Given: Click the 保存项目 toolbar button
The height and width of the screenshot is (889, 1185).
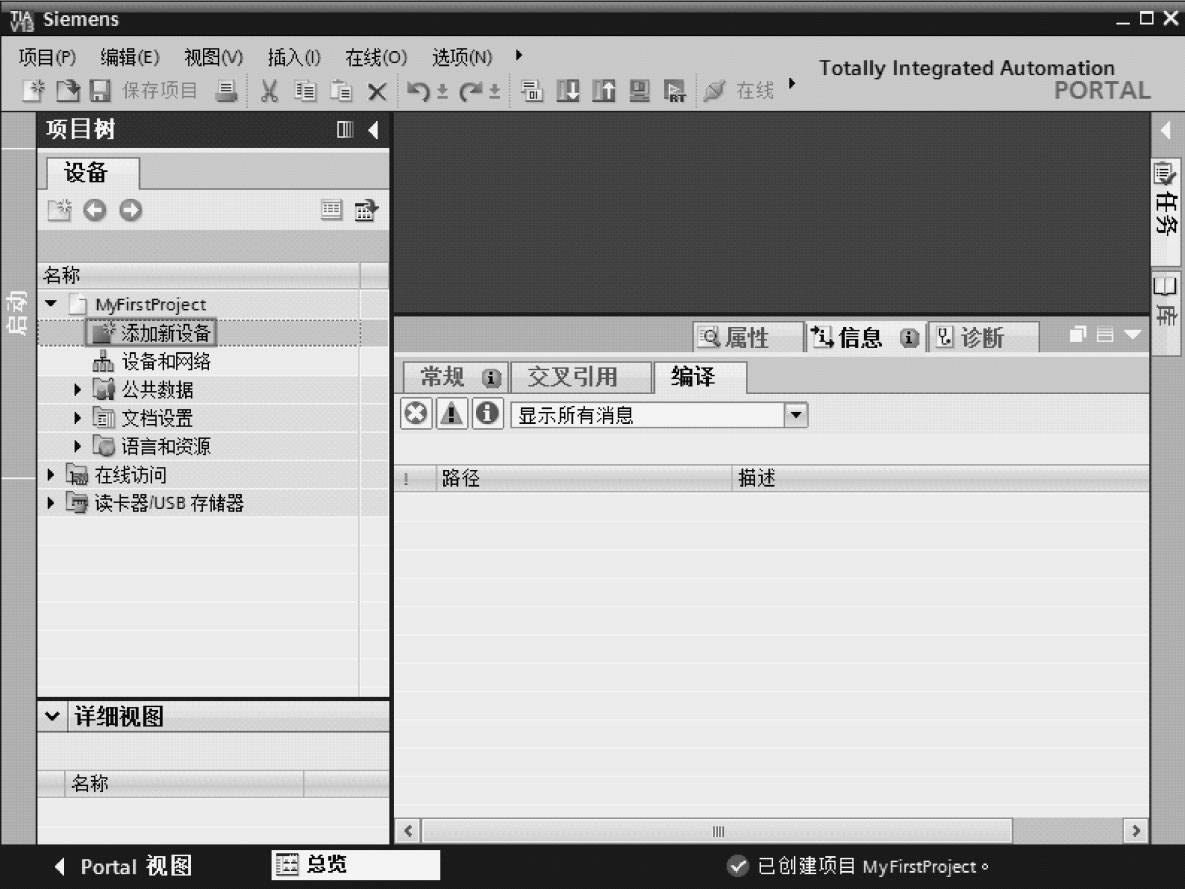Looking at the screenshot, I should 159,91.
